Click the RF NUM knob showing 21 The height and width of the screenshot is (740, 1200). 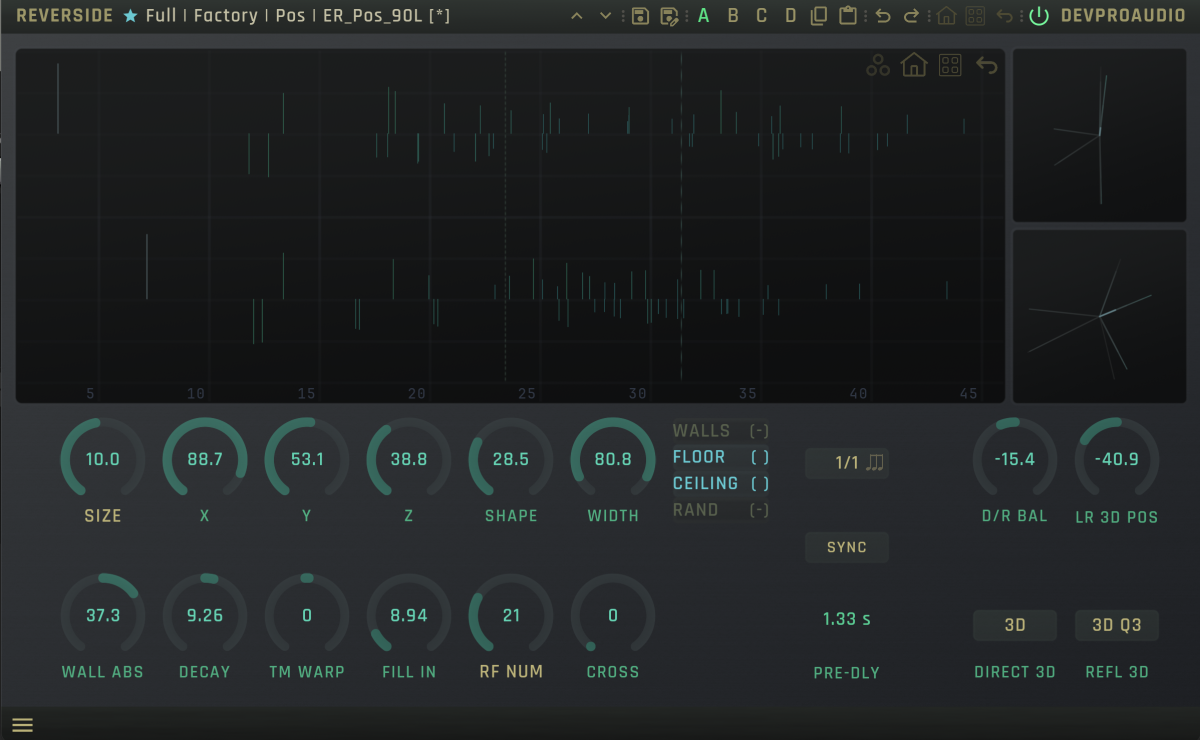point(511,616)
